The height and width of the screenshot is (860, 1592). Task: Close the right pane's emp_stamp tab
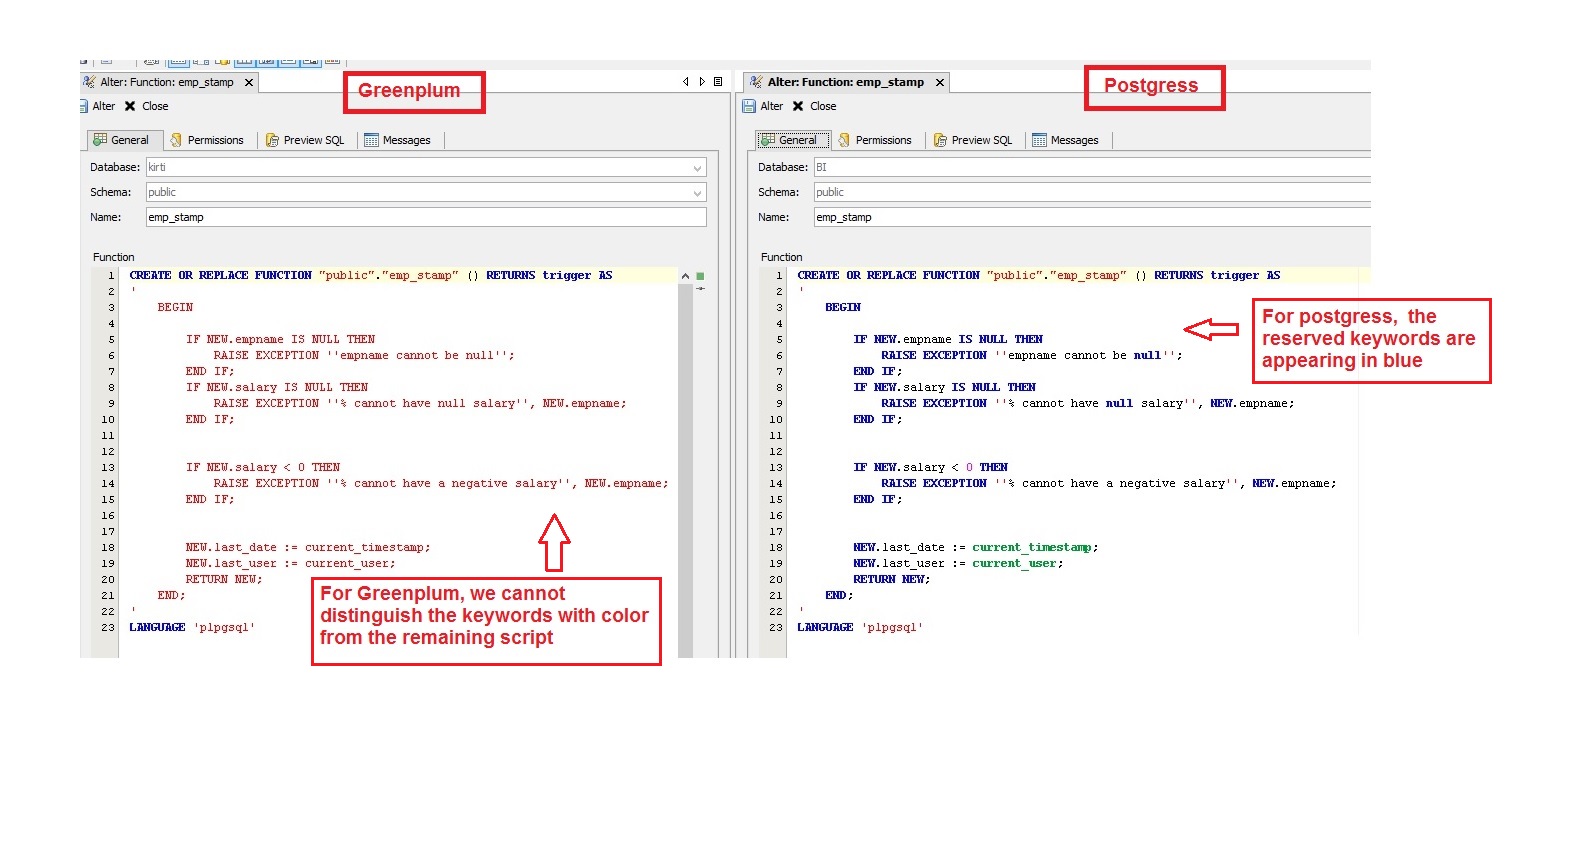(940, 82)
